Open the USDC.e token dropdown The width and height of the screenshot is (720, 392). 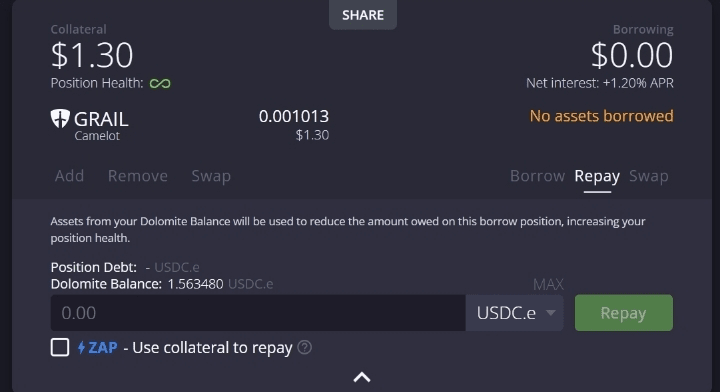pos(514,313)
